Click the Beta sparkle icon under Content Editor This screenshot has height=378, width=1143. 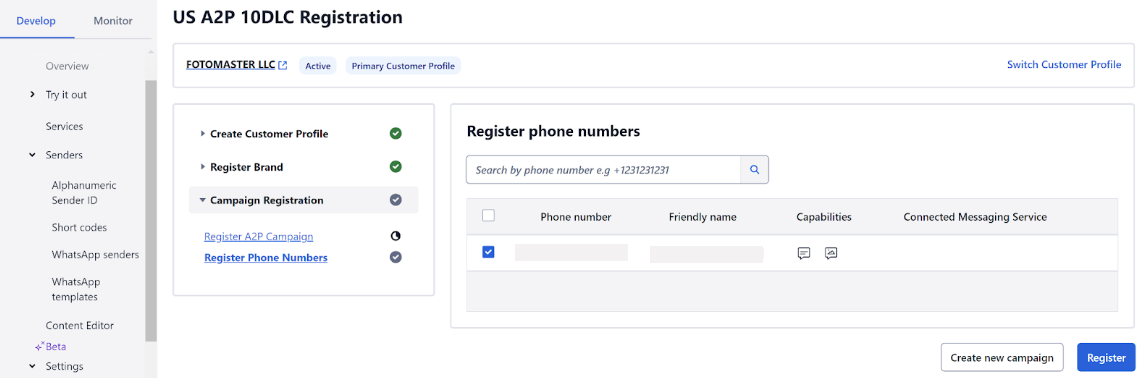point(39,347)
